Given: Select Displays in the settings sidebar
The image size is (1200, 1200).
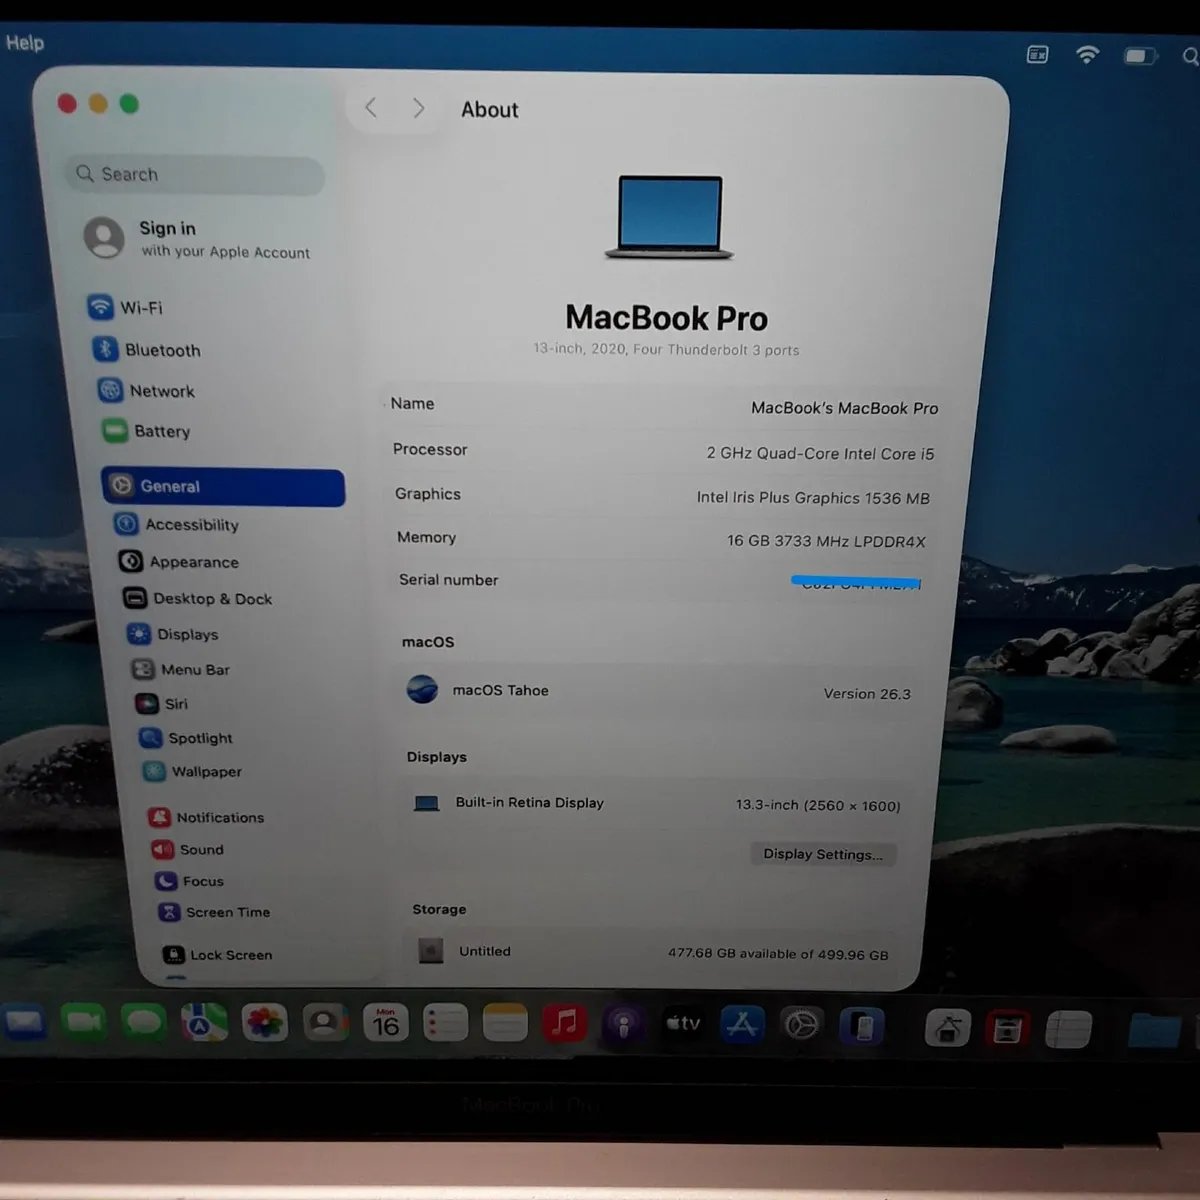Looking at the screenshot, I should (x=187, y=634).
